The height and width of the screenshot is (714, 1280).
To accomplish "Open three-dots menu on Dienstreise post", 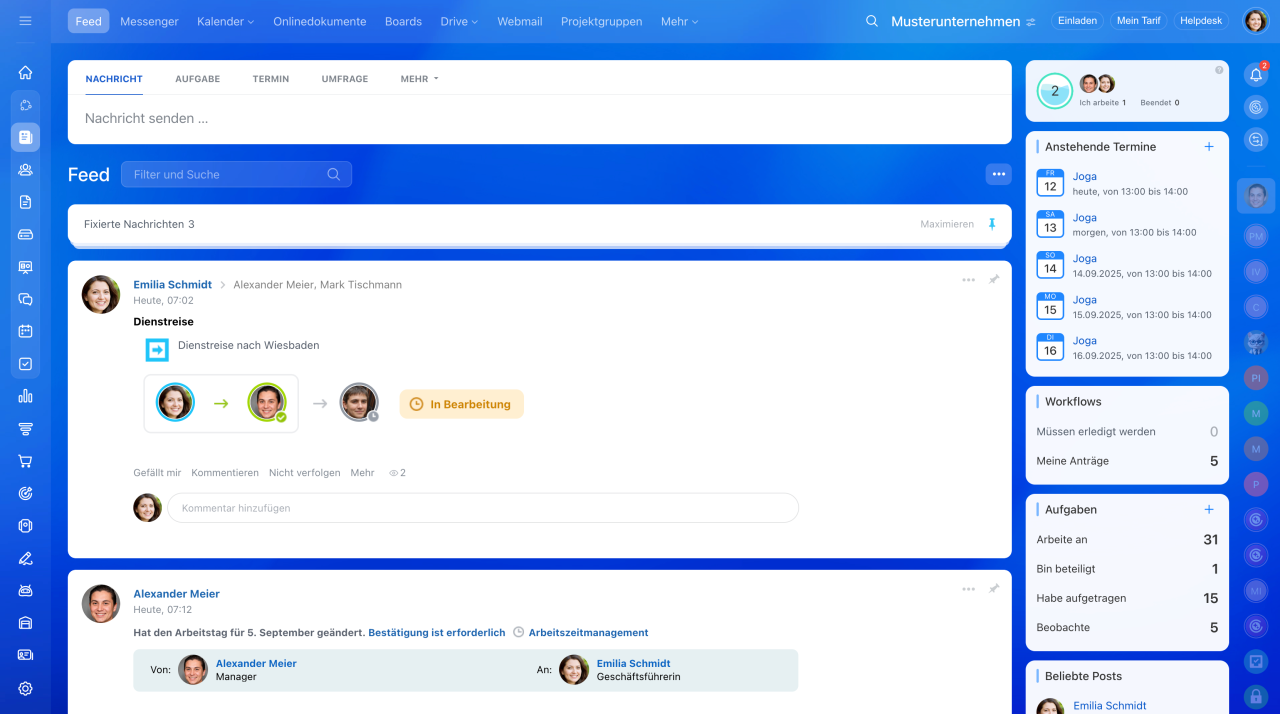I will click(968, 280).
